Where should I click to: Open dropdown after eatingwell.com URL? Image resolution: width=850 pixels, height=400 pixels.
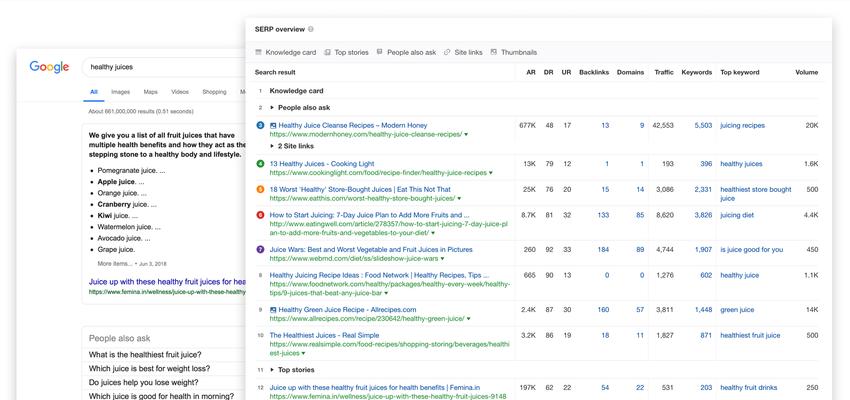[x=433, y=233]
